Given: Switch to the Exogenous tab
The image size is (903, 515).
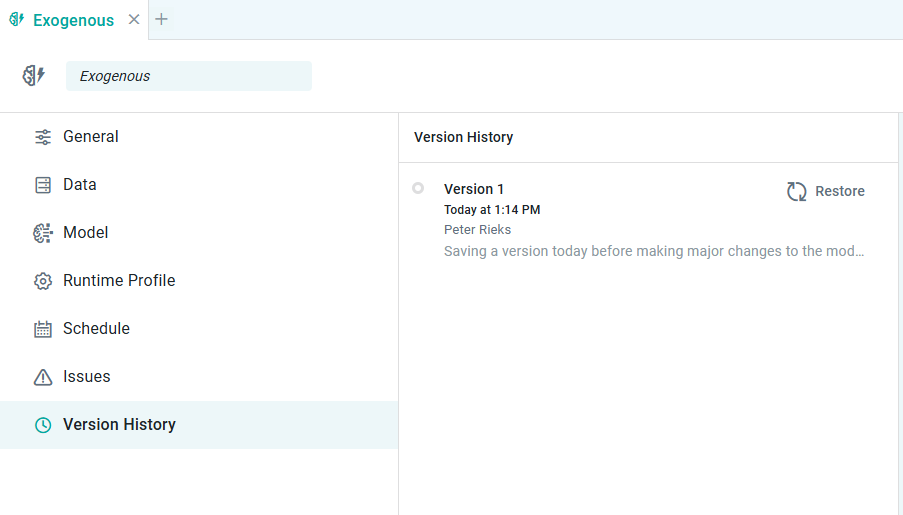Looking at the screenshot, I should [73, 20].
